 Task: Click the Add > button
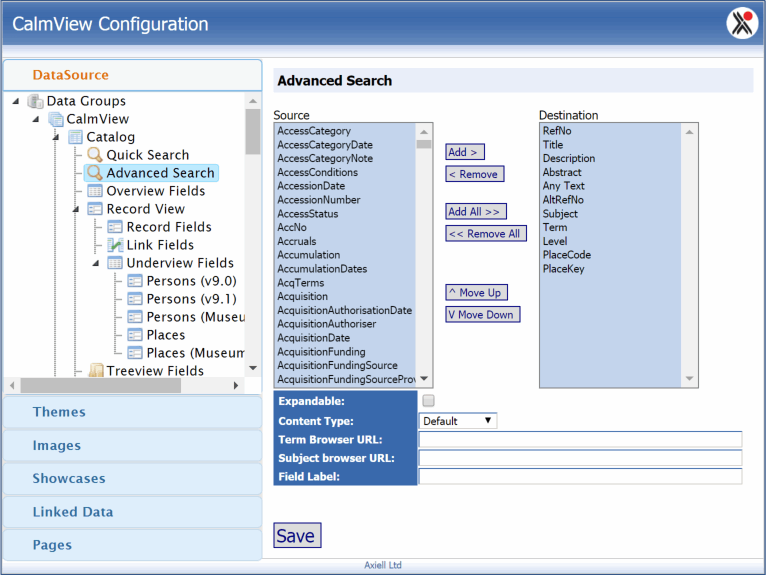coord(465,152)
